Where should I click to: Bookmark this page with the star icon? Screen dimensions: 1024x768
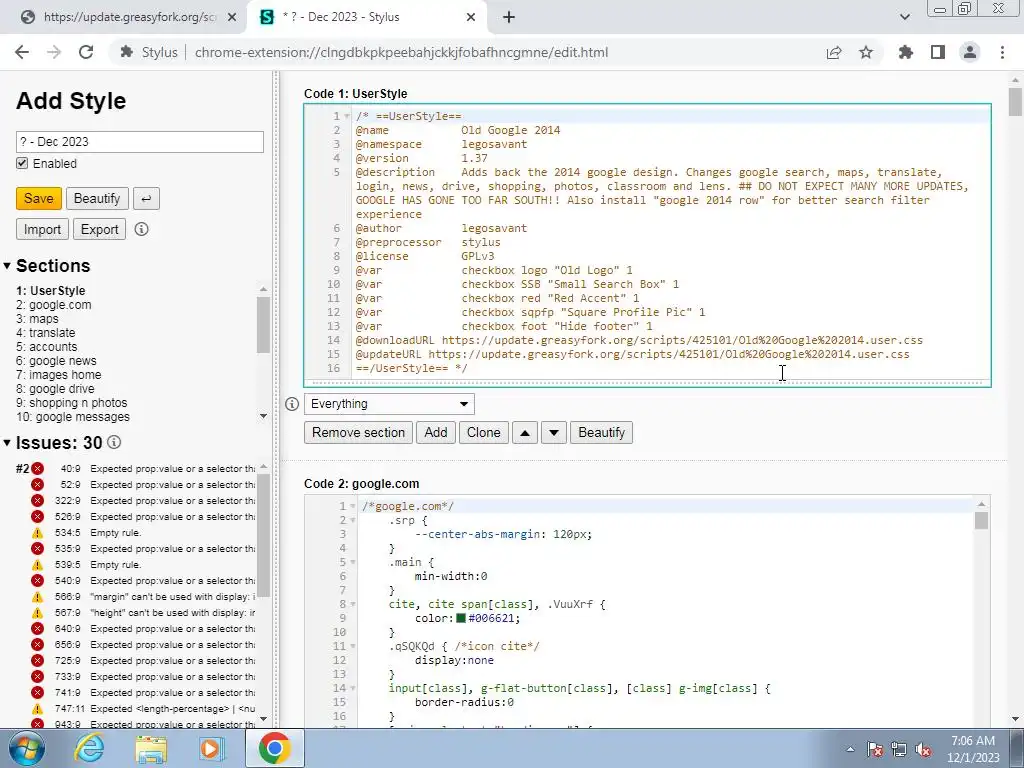866,52
